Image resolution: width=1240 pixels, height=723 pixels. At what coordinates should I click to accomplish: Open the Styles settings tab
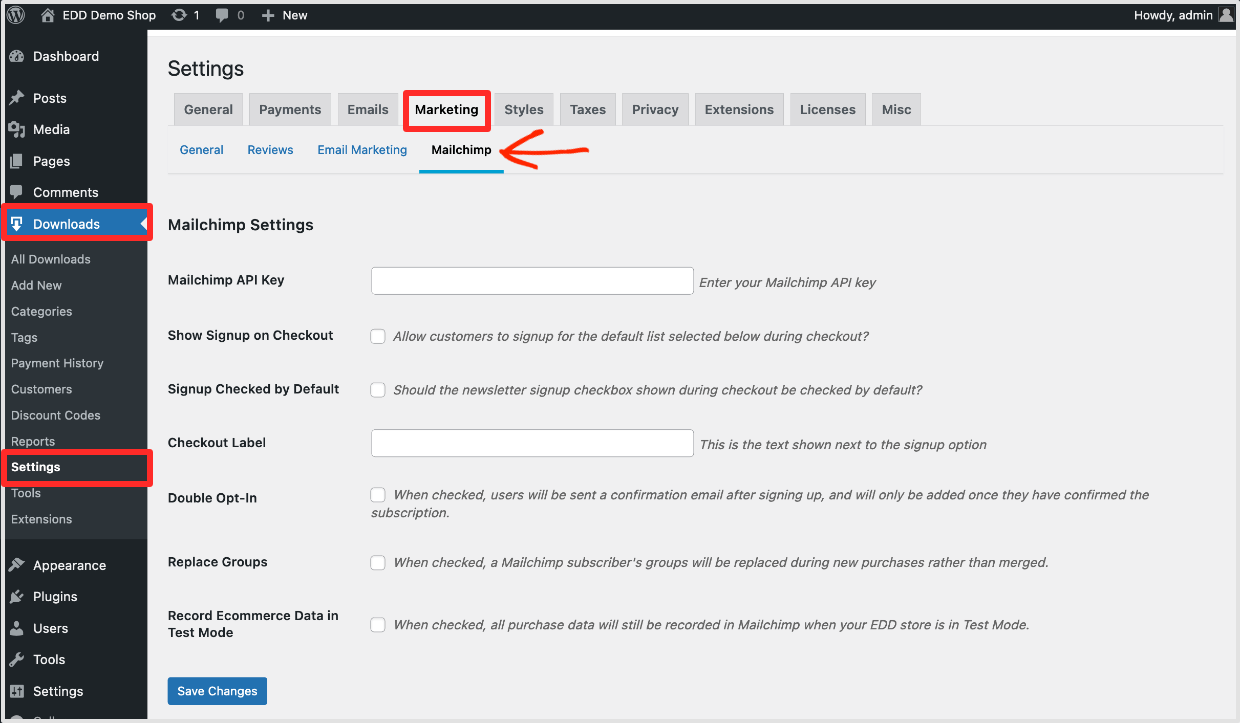tap(524, 110)
